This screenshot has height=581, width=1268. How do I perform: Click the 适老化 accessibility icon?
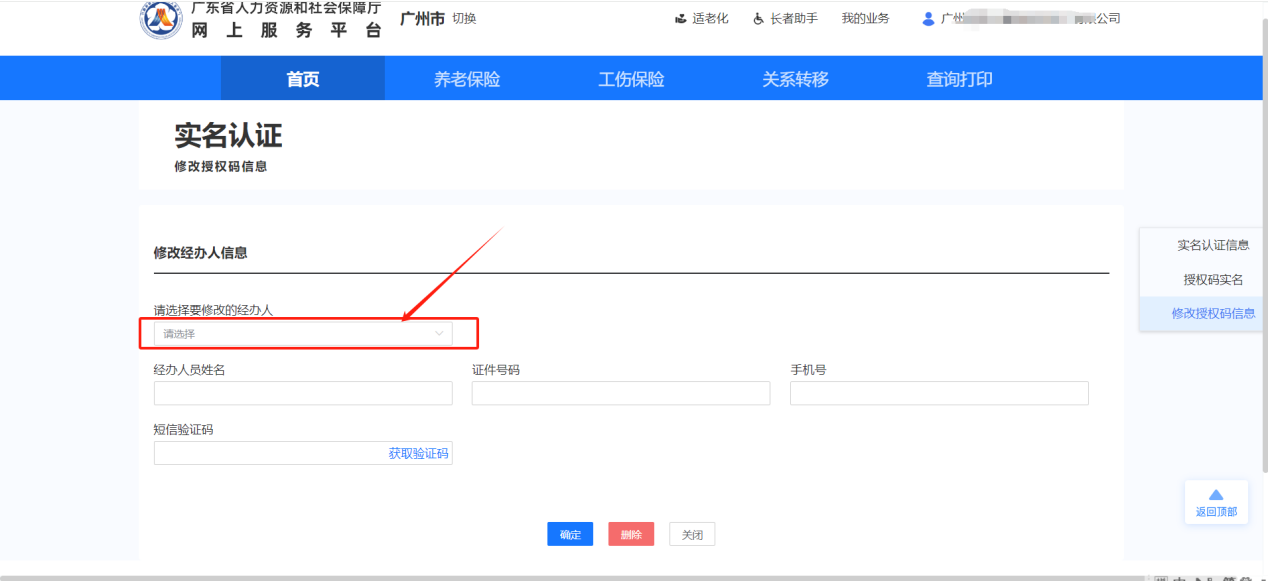coord(682,19)
